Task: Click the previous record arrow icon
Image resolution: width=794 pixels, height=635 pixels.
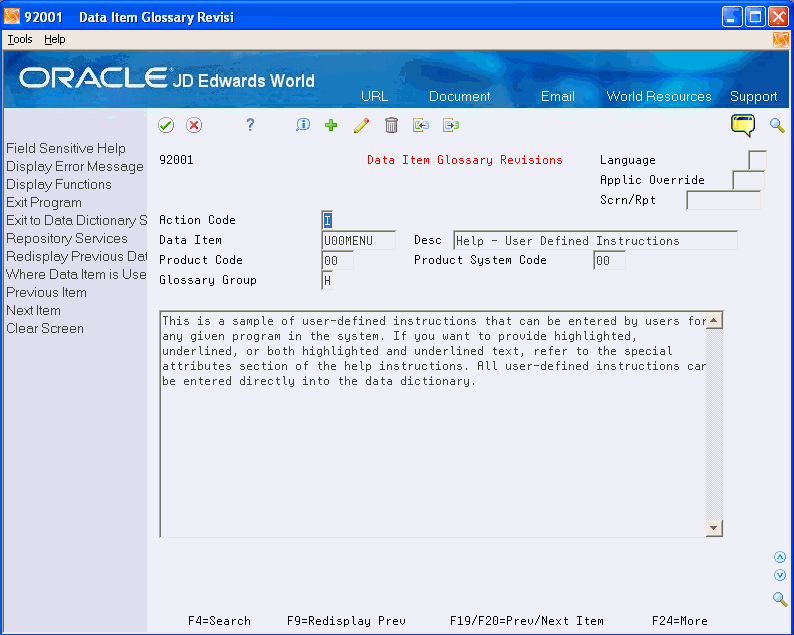Action: pos(421,125)
